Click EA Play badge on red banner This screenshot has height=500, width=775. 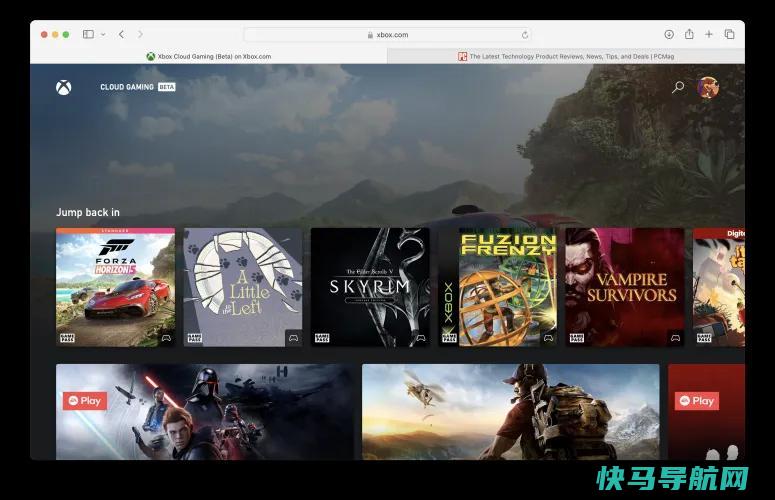coord(697,401)
